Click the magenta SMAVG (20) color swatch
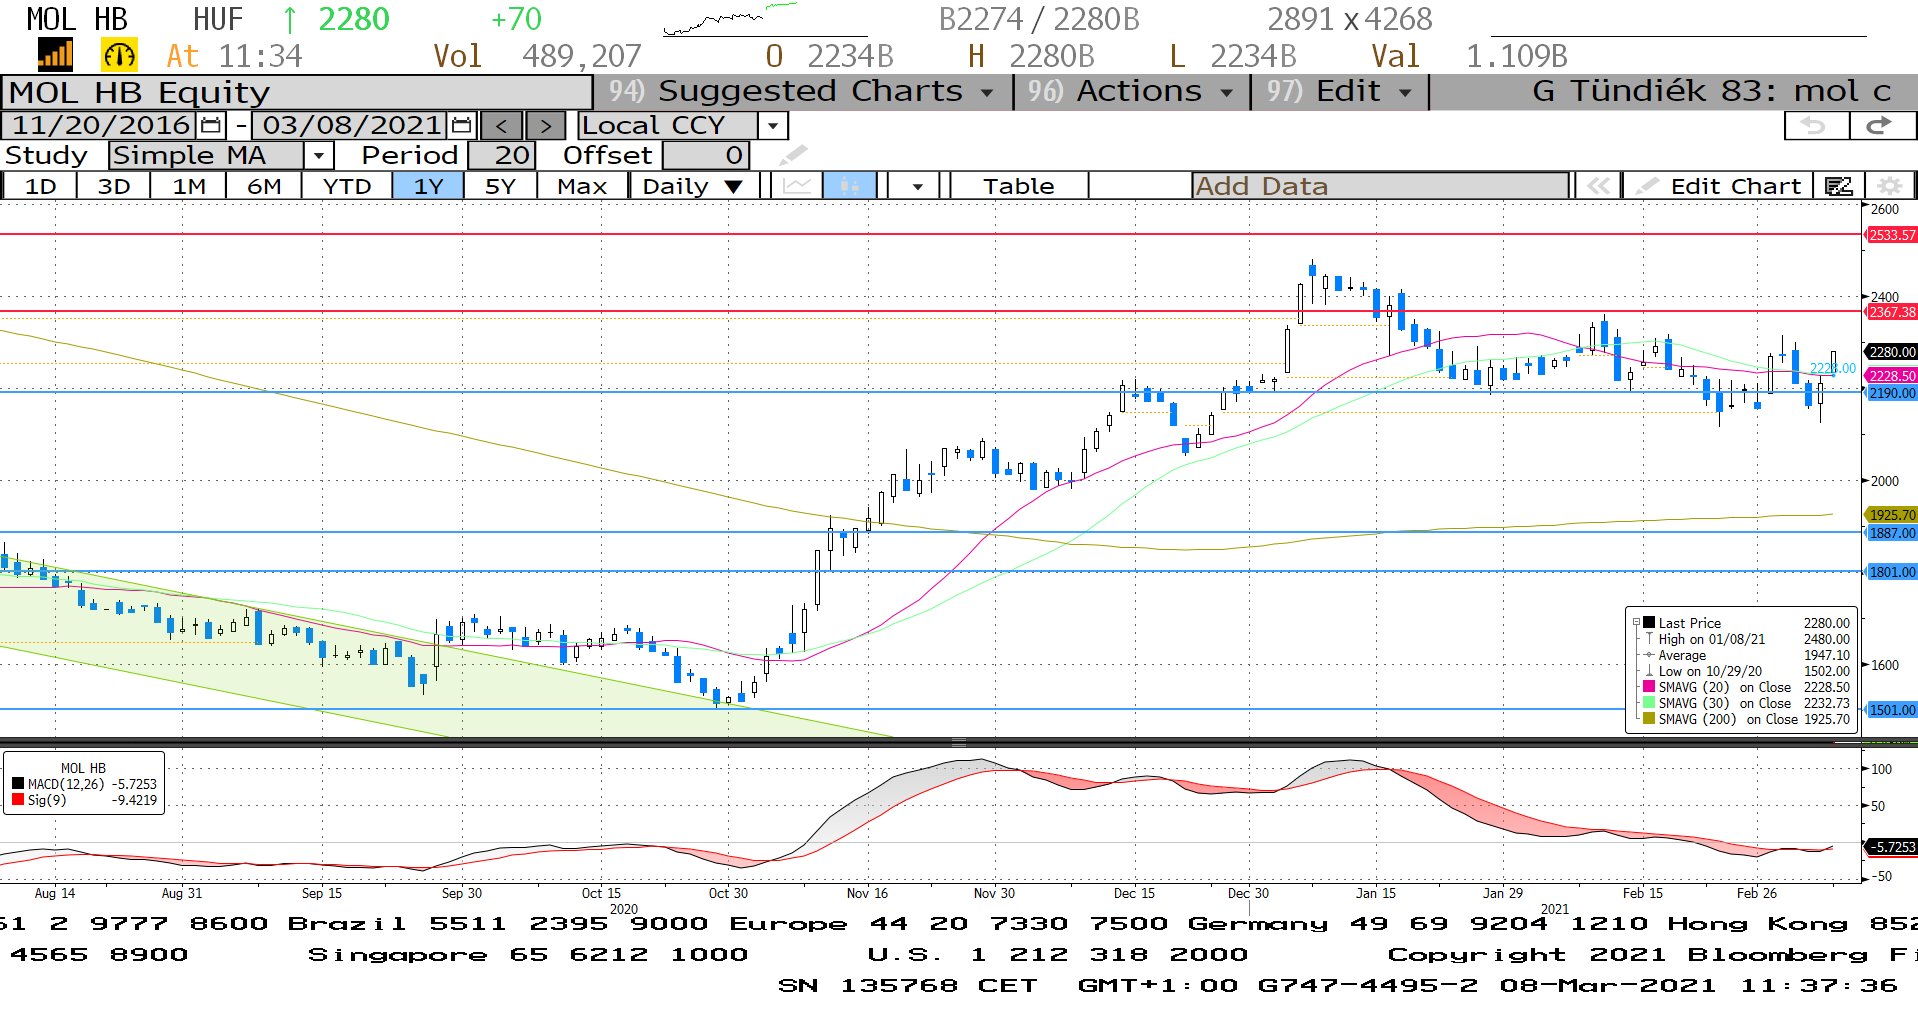 click(x=1649, y=687)
